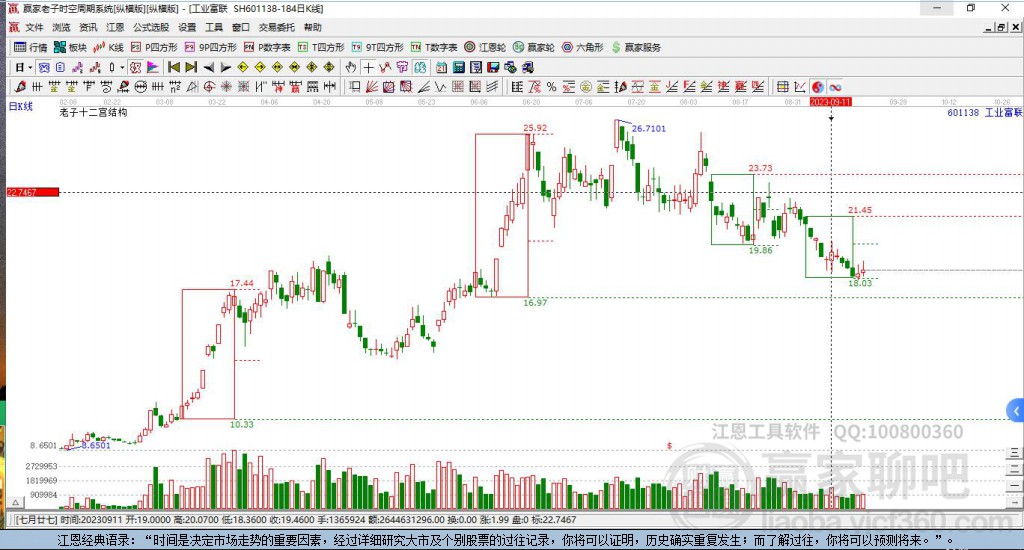Open the T四方形 tool
The width and height of the screenshot is (1024, 550).
pyautogui.click(x=321, y=47)
